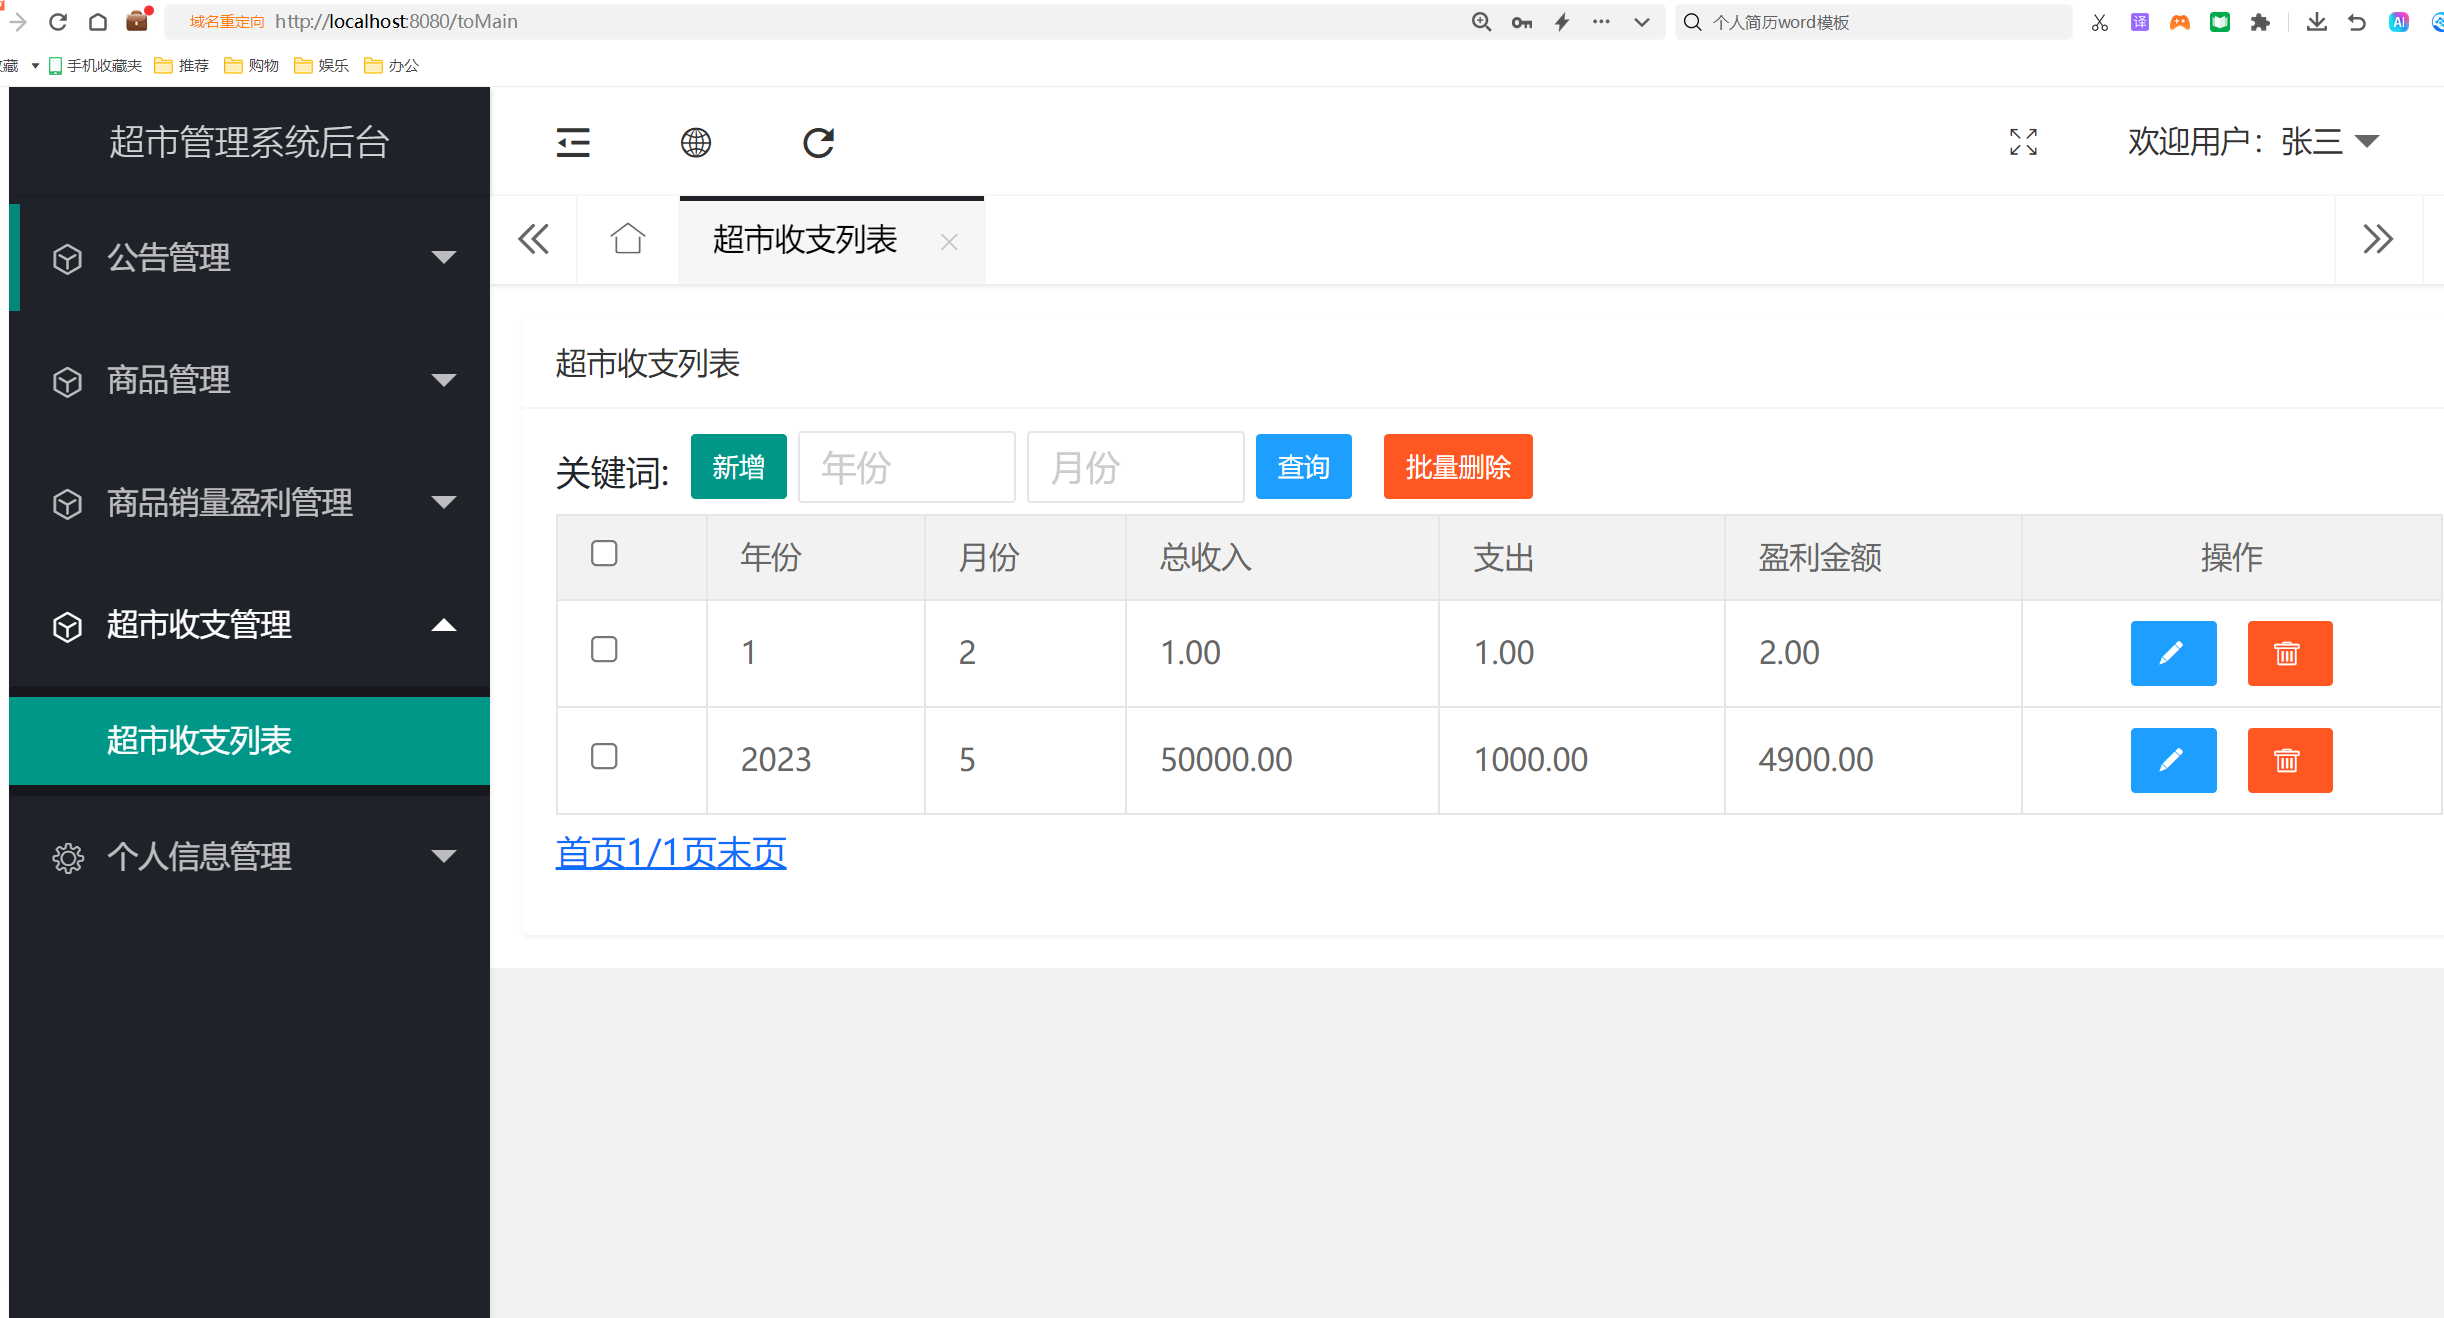Click the 年份 search input field

click(906, 466)
